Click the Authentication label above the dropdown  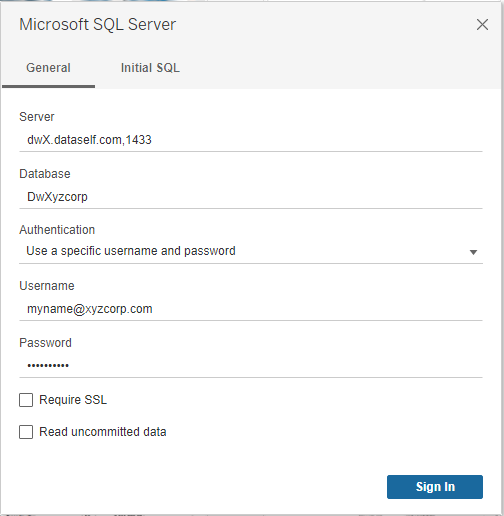(57, 230)
